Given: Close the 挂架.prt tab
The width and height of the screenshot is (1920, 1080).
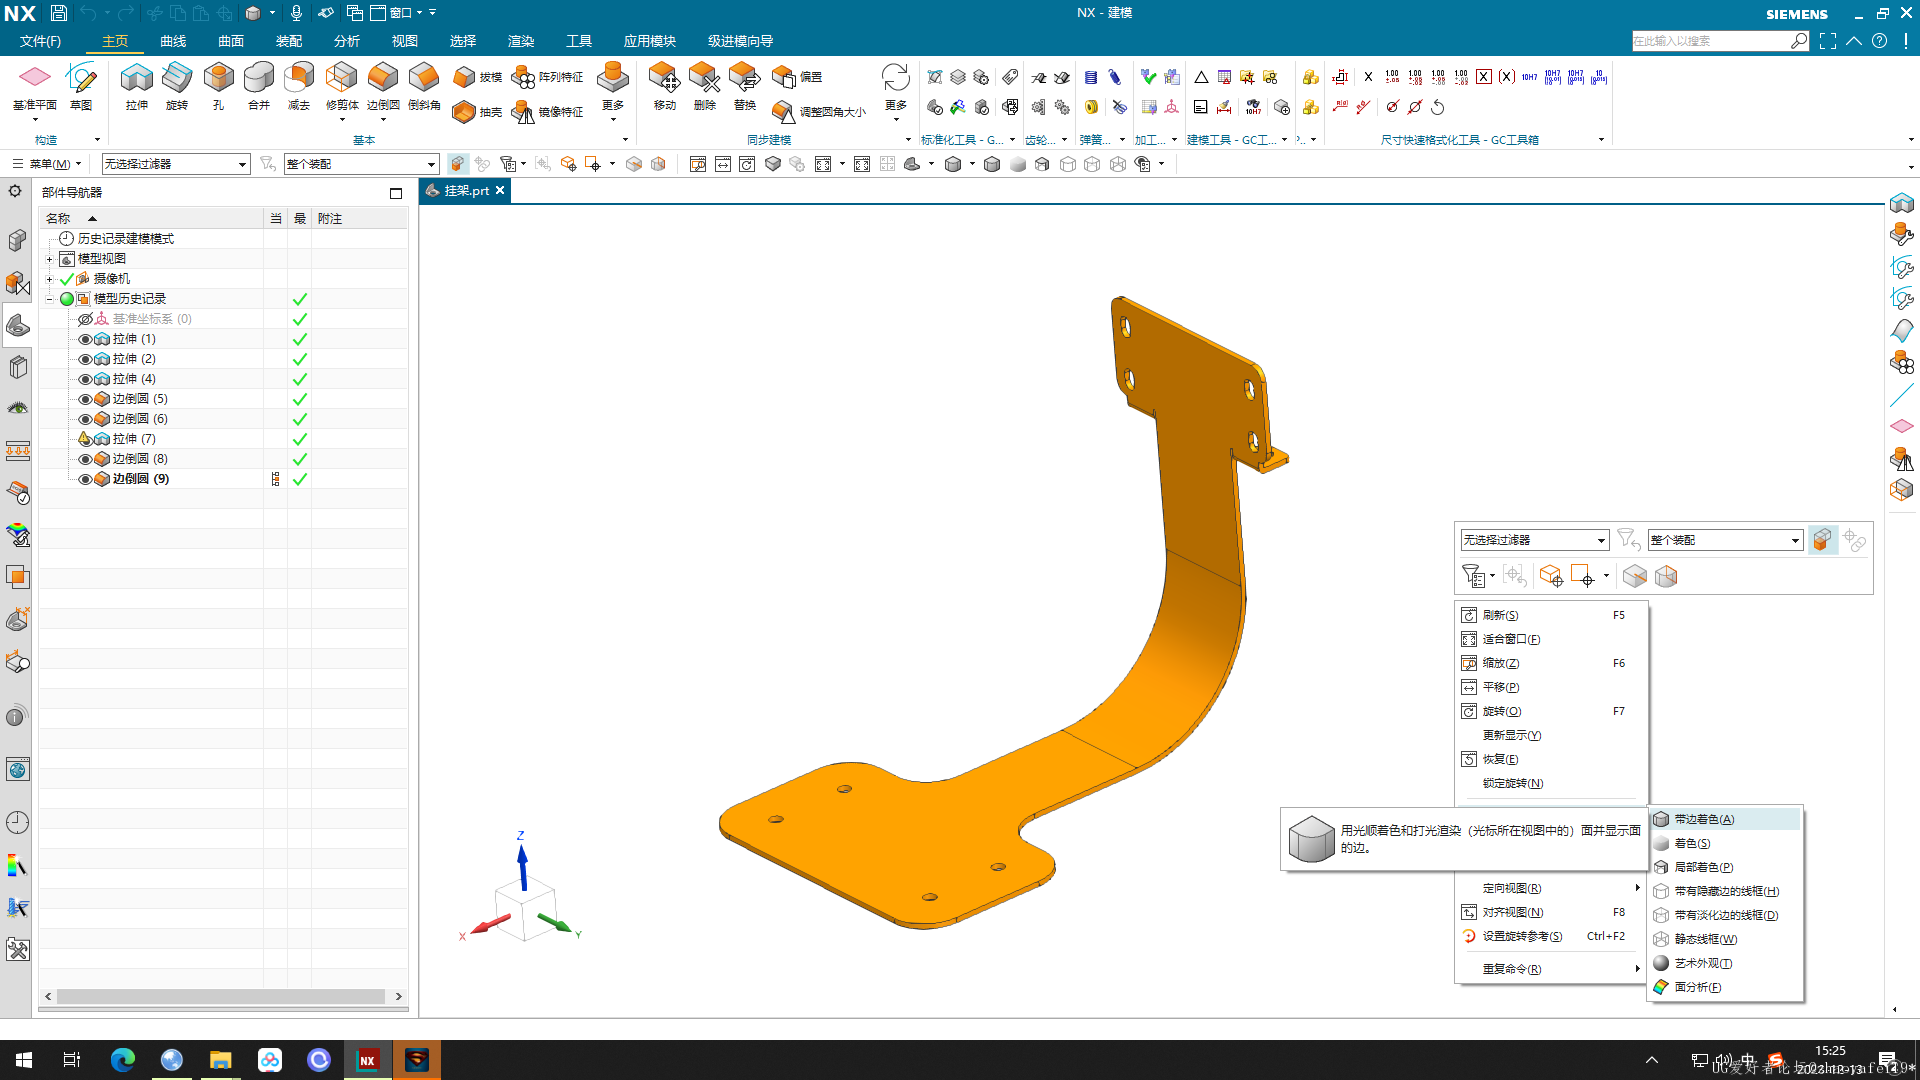Looking at the screenshot, I should pos(500,190).
